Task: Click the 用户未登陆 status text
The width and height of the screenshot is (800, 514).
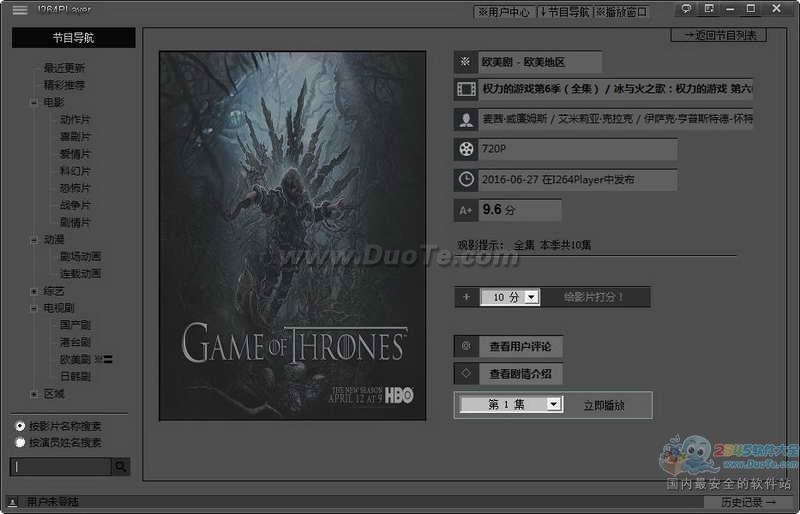Action: pos(53,502)
